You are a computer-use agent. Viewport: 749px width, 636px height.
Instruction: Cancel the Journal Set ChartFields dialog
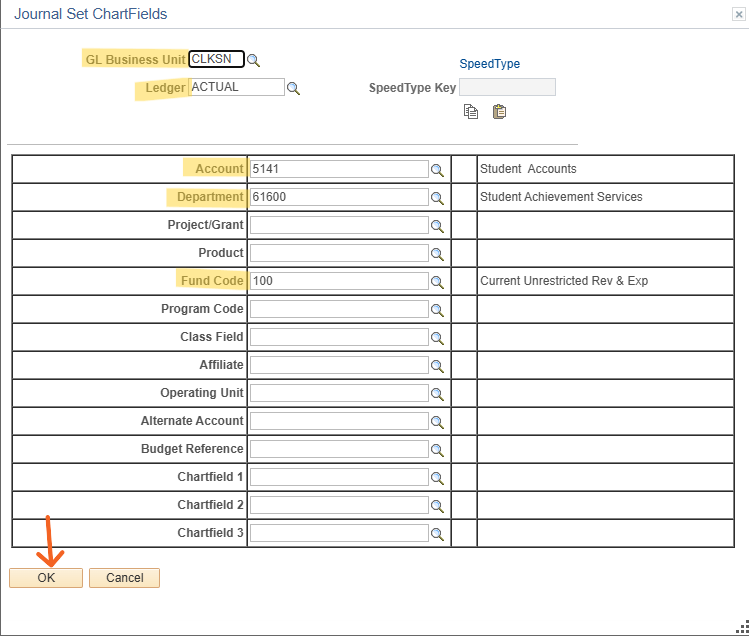point(124,578)
